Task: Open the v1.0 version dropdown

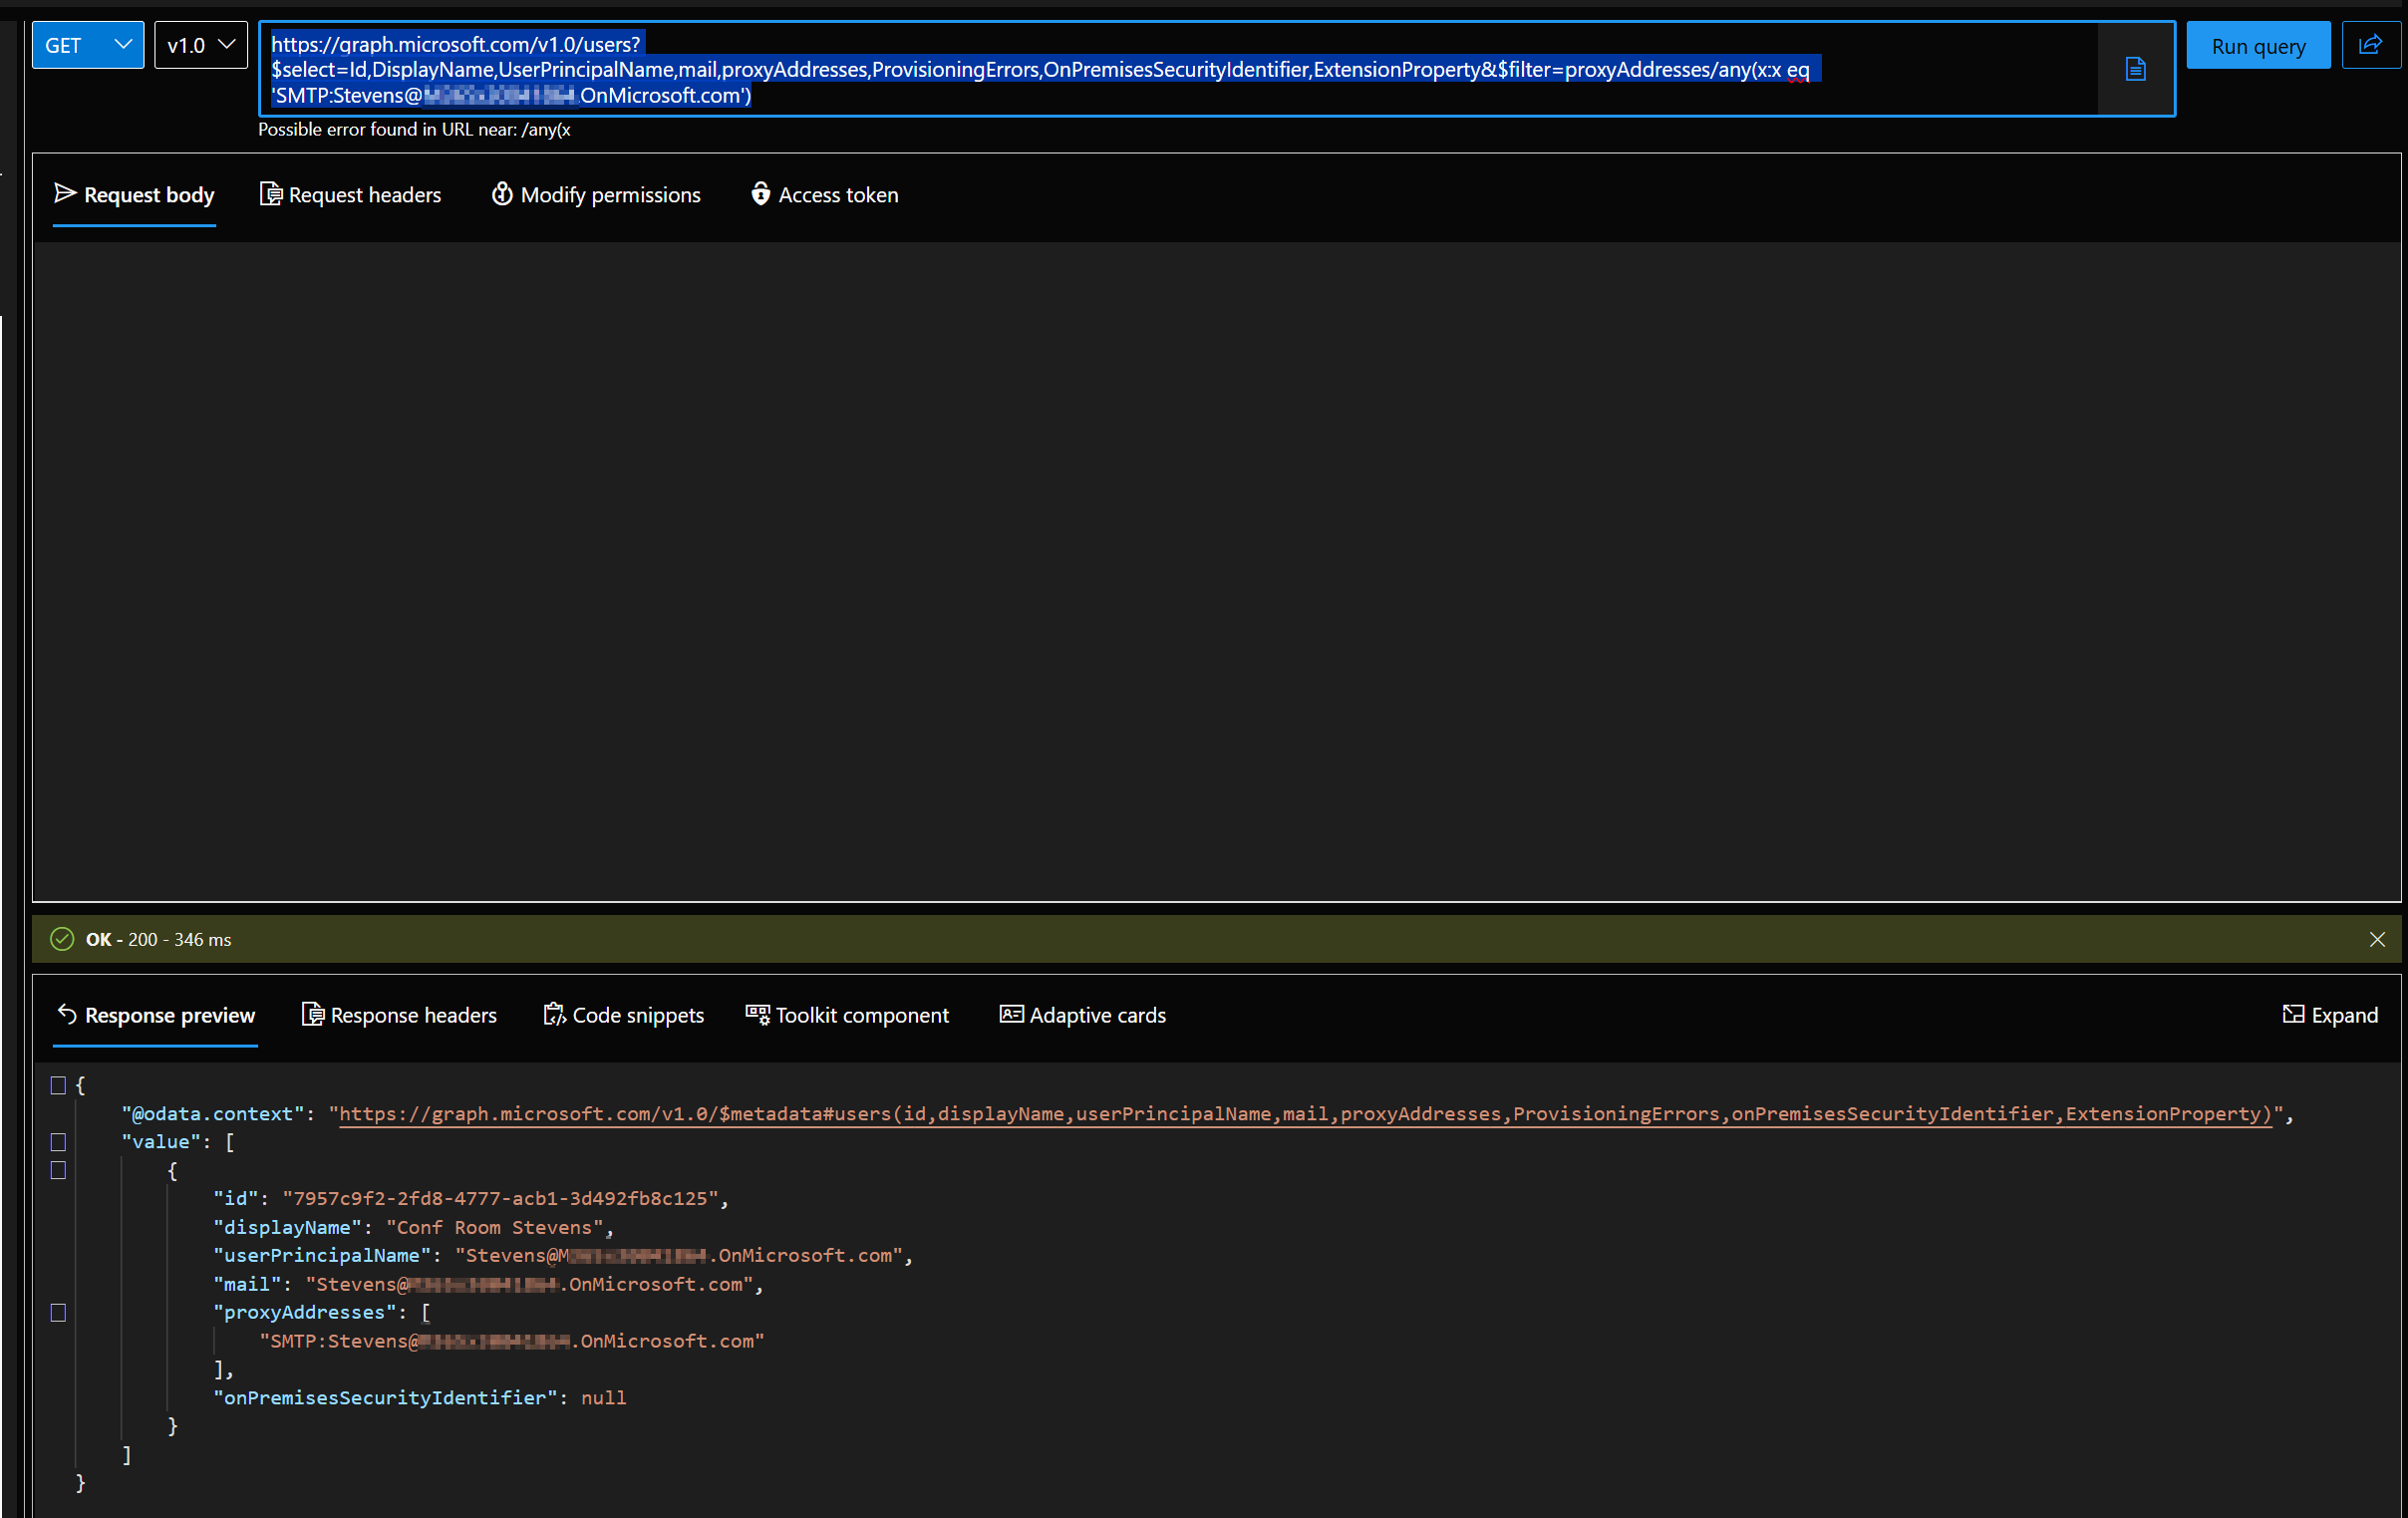Action: [x=201, y=45]
